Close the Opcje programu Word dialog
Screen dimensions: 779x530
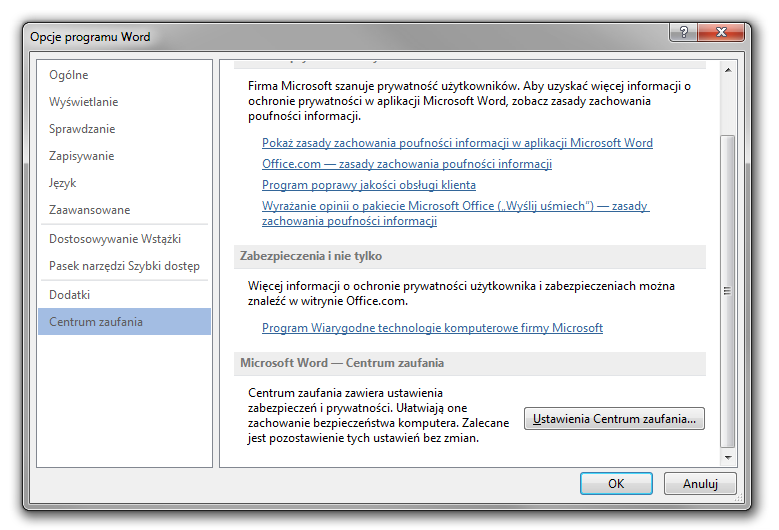721,32
